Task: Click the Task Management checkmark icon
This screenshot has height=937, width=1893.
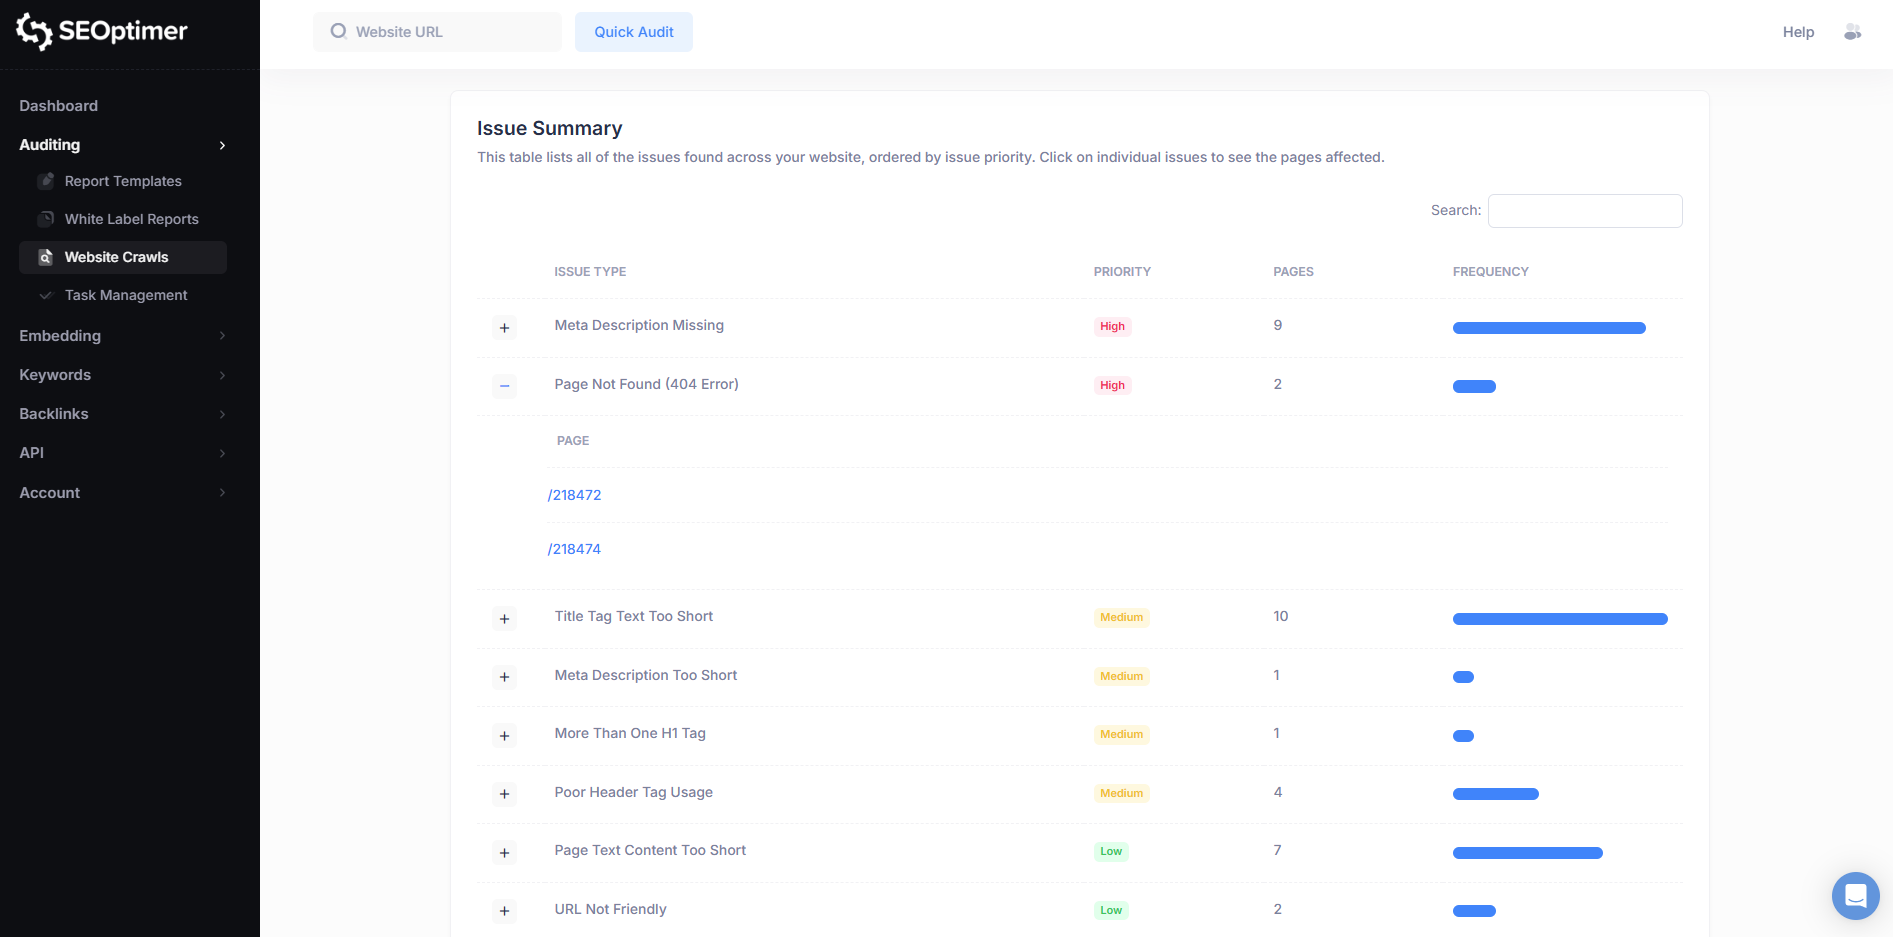Action: (x=46, y=295)
